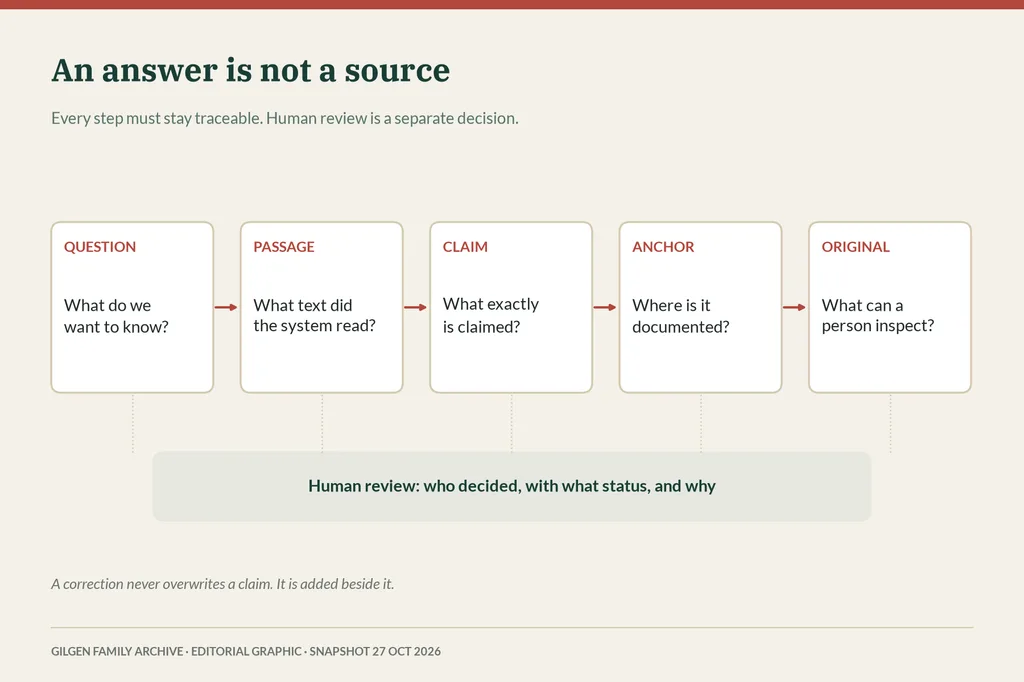
Task: Click "GILGEN FAMILY ARCHIVE" in the footer
Action: [118, 651]
